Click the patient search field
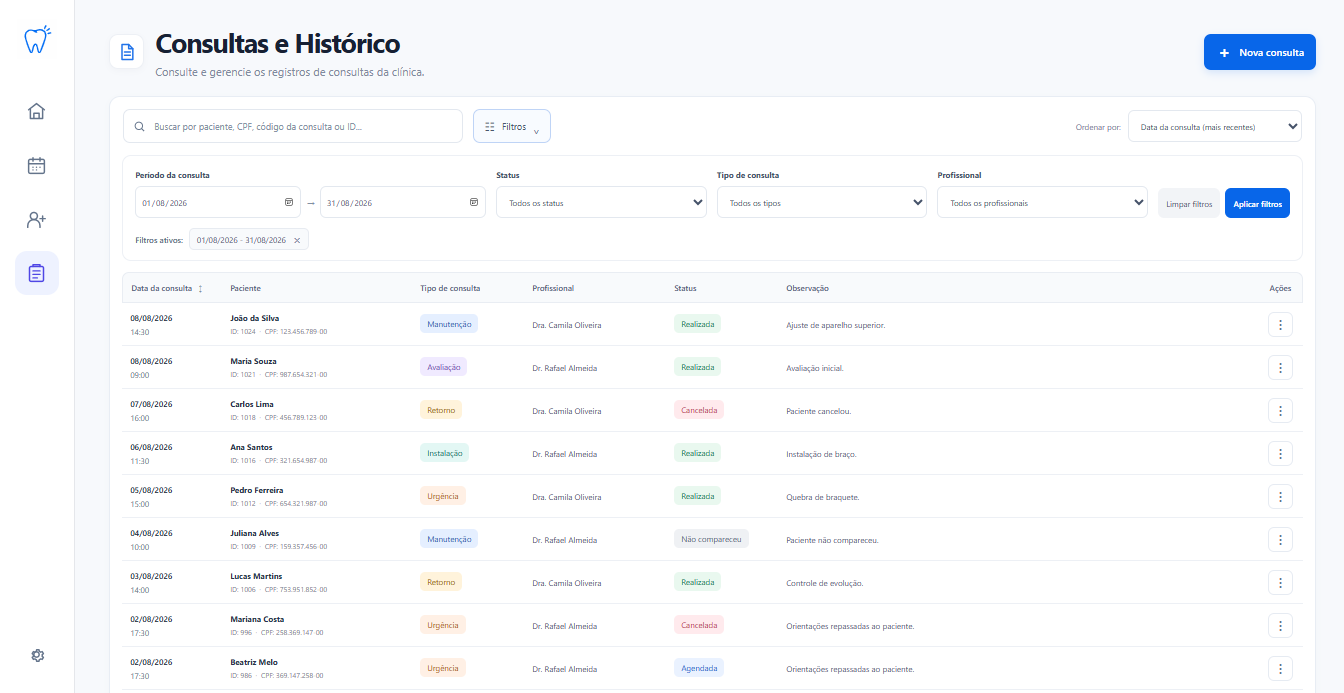Screen dimensions: 1344x693 tap(293, 127)
